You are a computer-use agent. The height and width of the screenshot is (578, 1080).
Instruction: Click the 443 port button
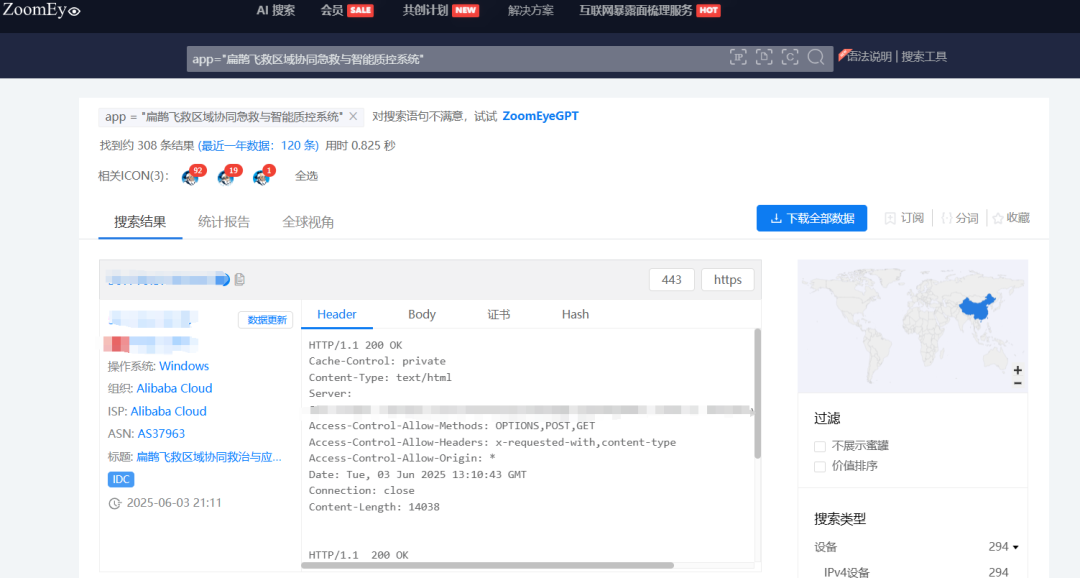[672, 280]
